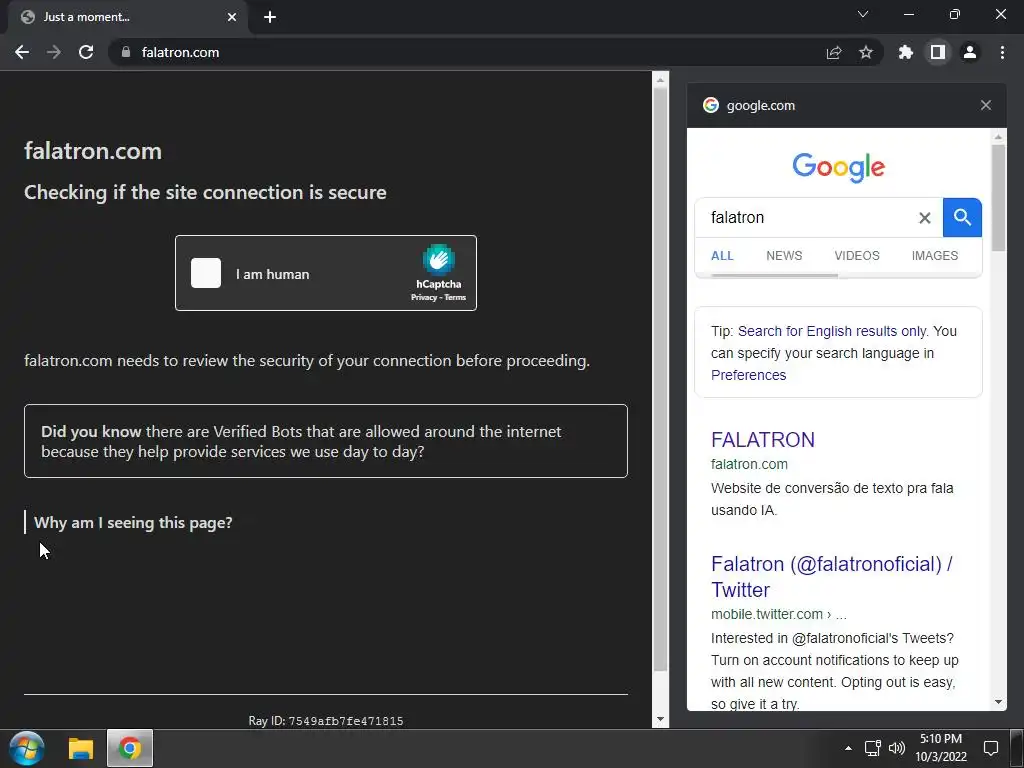
Task: Open the FALATRON search result
Action: coord(763,440)
